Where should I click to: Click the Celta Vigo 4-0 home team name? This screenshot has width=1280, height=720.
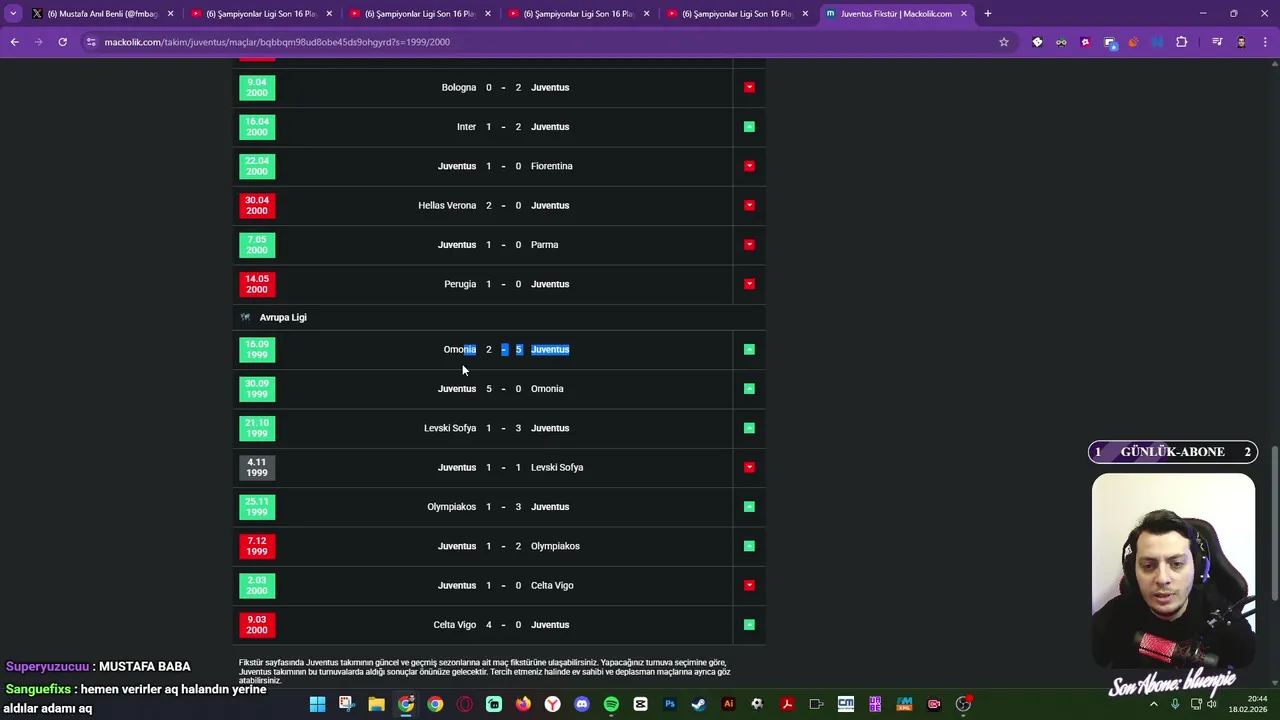click(x=455, y=625)
